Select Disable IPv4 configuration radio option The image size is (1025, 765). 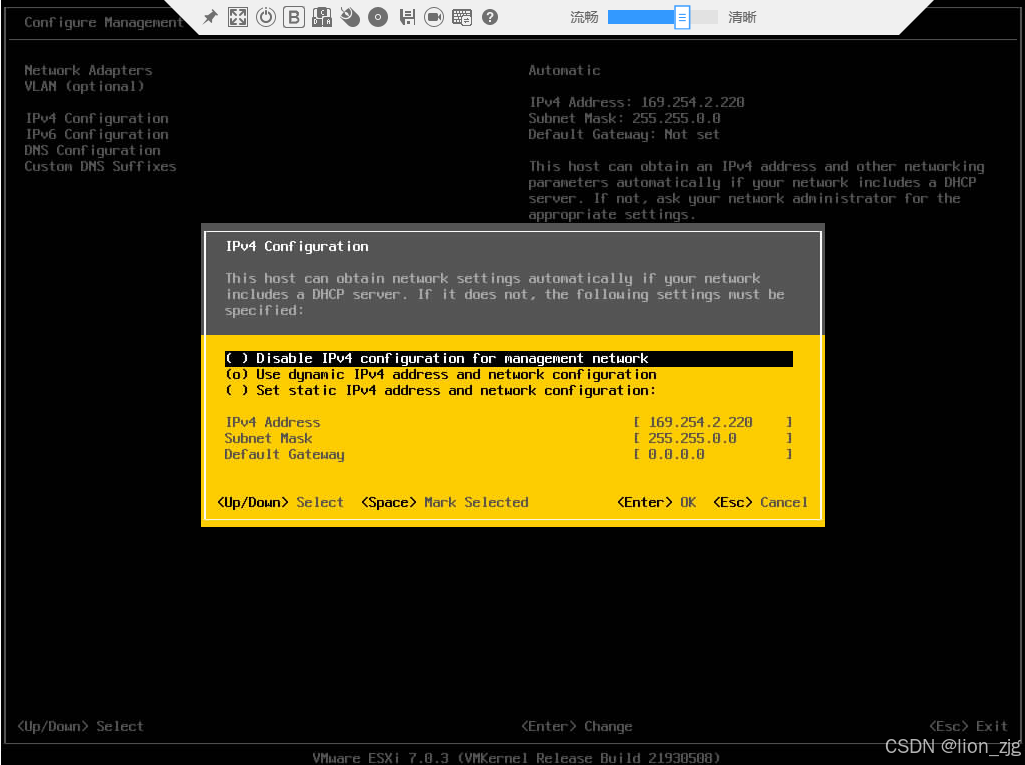point(437,359)
